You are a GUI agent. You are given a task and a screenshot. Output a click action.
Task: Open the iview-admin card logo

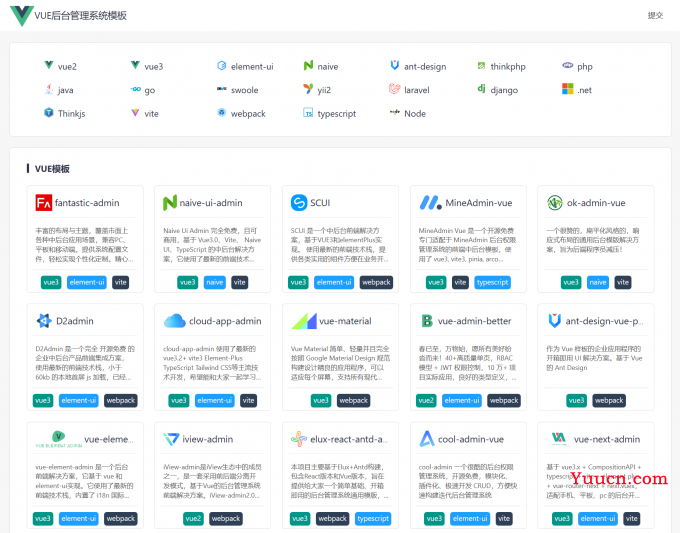tap(171, 439)
